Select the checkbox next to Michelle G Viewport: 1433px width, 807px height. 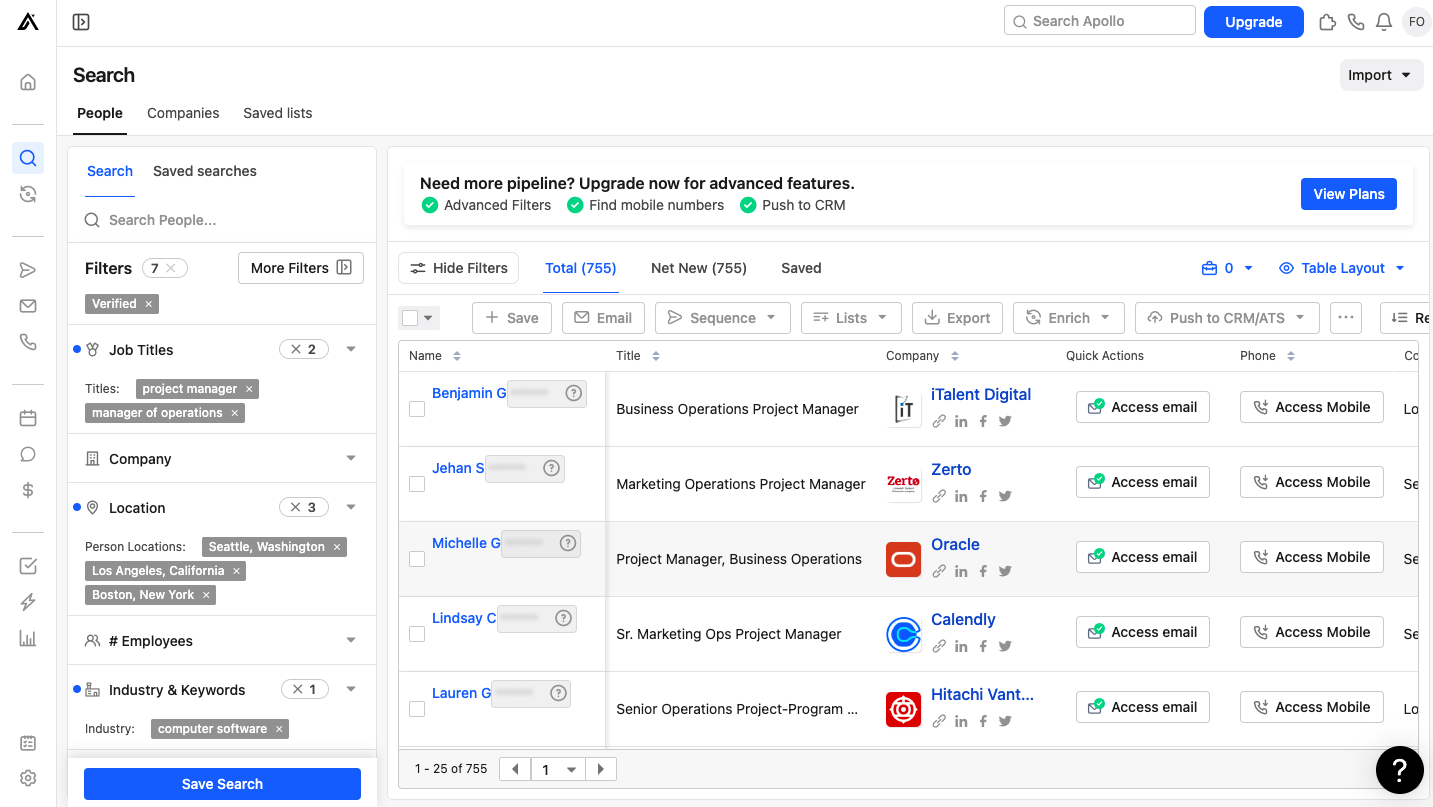[x=417, y=559]
